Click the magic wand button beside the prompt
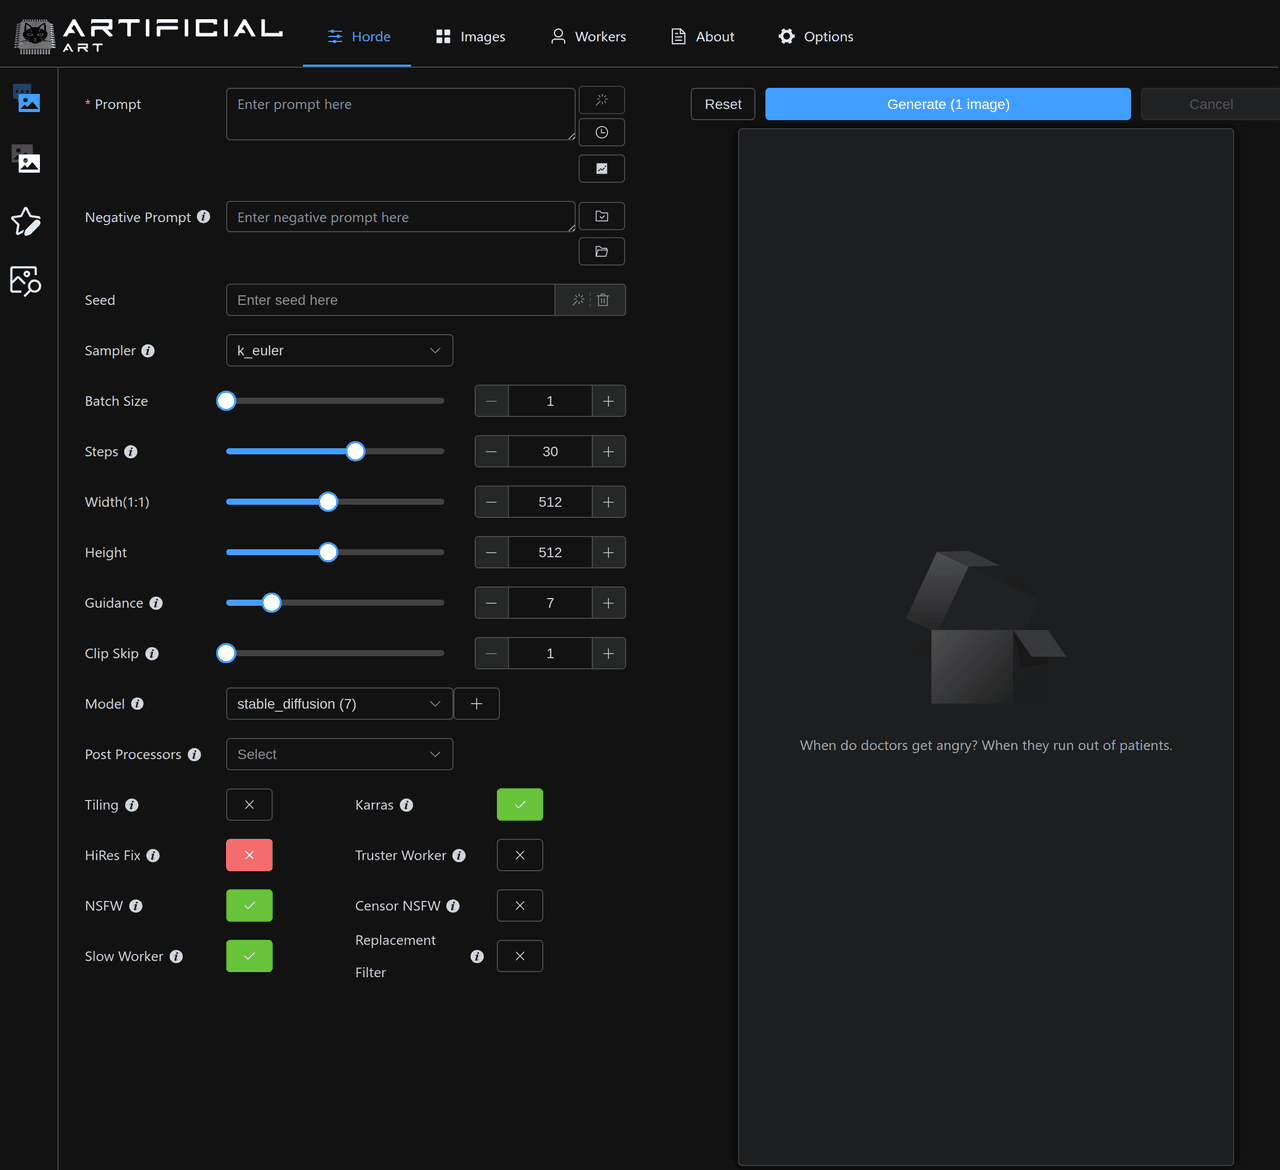Image resolution: width=1280 pixels, height=1170 pixels. [602, 100]
